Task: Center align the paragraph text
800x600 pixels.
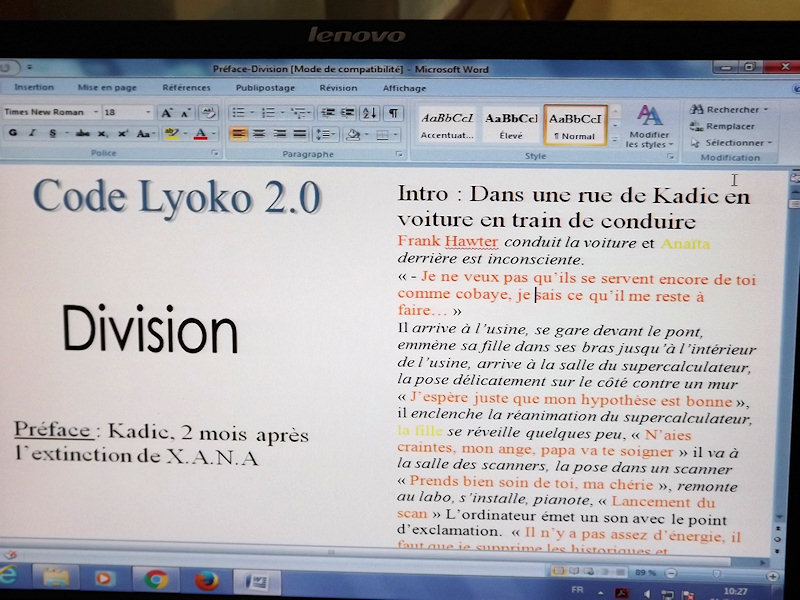Action: click(x=259, y=134)
